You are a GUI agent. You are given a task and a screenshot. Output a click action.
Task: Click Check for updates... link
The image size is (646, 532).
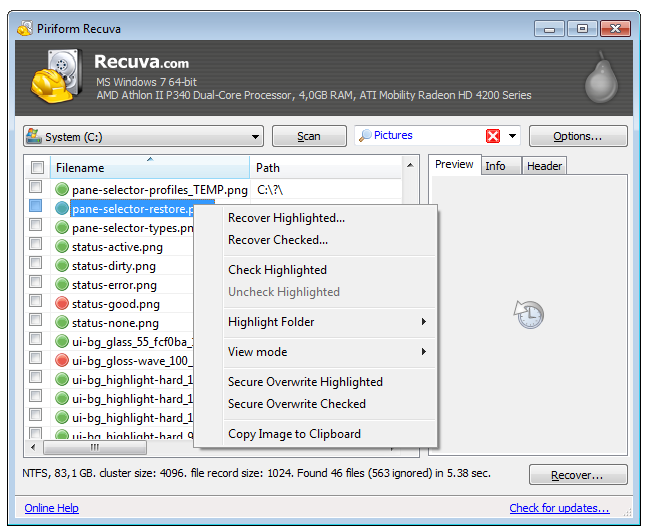[x=559, y=508]
